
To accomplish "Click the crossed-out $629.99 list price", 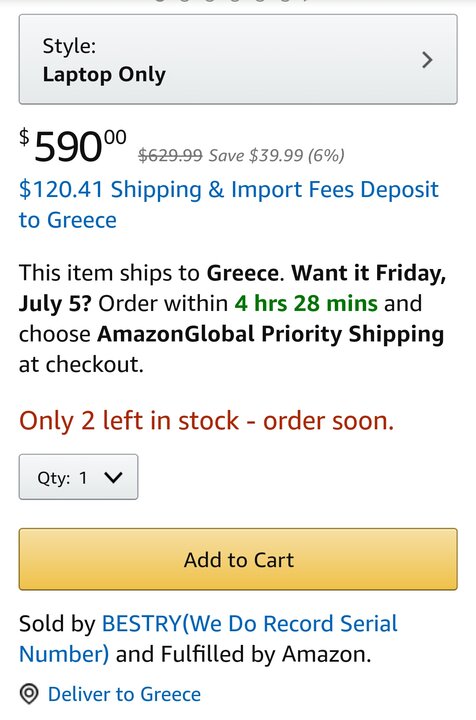I will point(170,155).
